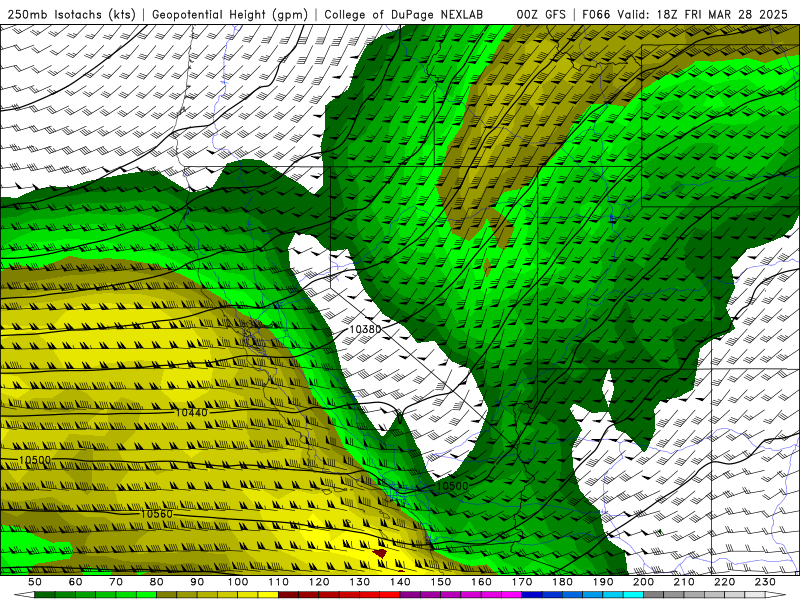Click the "80" value on the color scale

coord(157,582)
